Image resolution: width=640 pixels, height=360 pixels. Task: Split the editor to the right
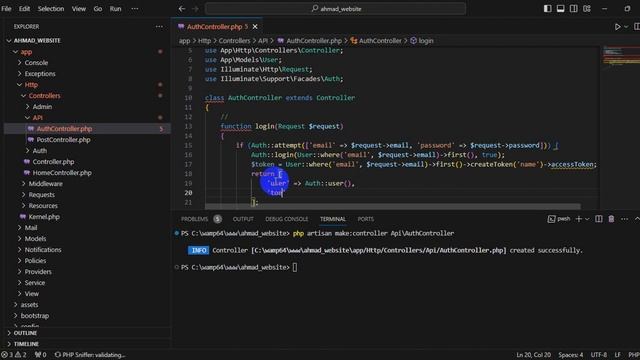636,27
